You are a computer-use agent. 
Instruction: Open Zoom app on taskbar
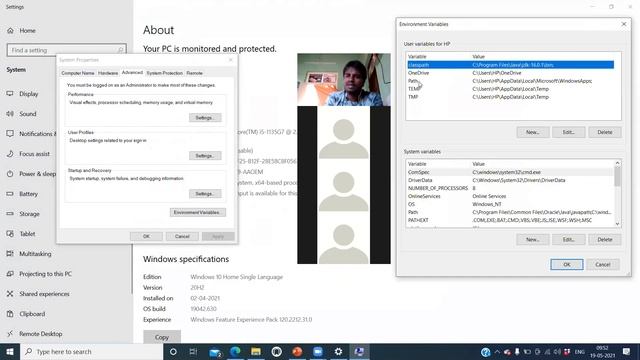click(318, 351)
